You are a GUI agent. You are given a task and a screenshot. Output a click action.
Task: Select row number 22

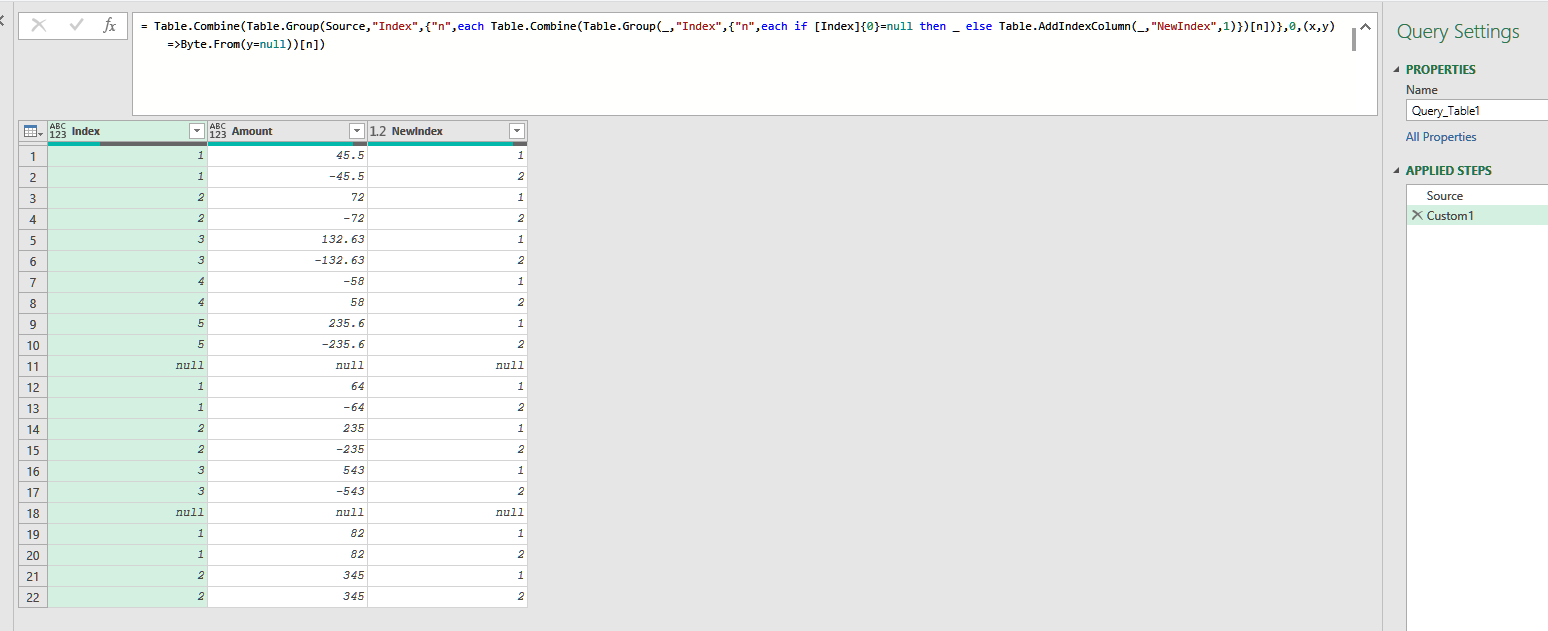33,596
